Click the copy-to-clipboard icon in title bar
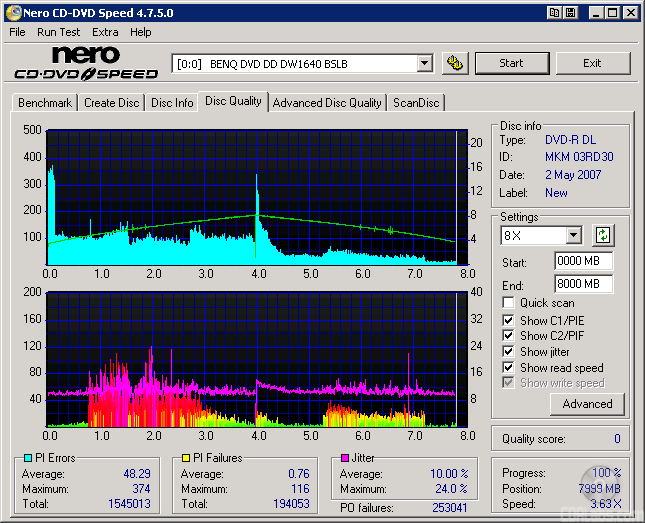This screenshot has height=523, width=645. [x=554, y=13]
